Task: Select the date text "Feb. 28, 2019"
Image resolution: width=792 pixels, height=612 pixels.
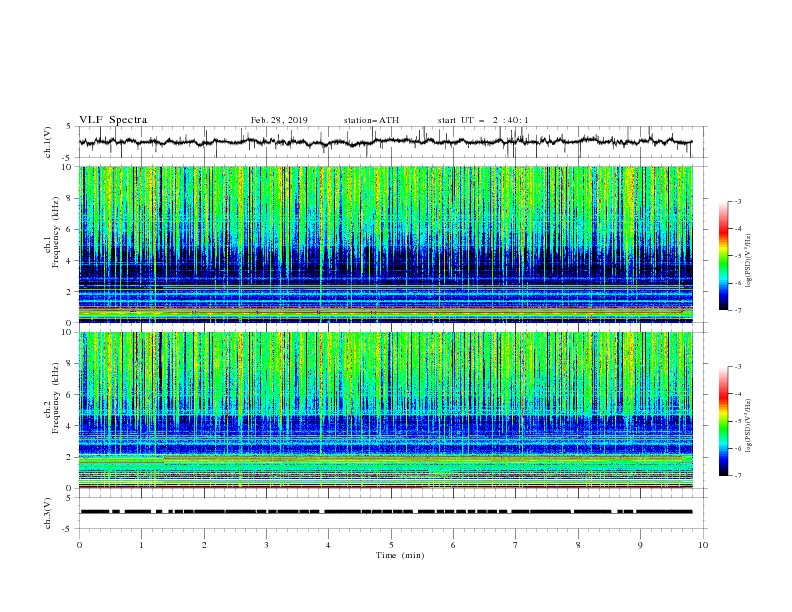Action: (279, 120)
